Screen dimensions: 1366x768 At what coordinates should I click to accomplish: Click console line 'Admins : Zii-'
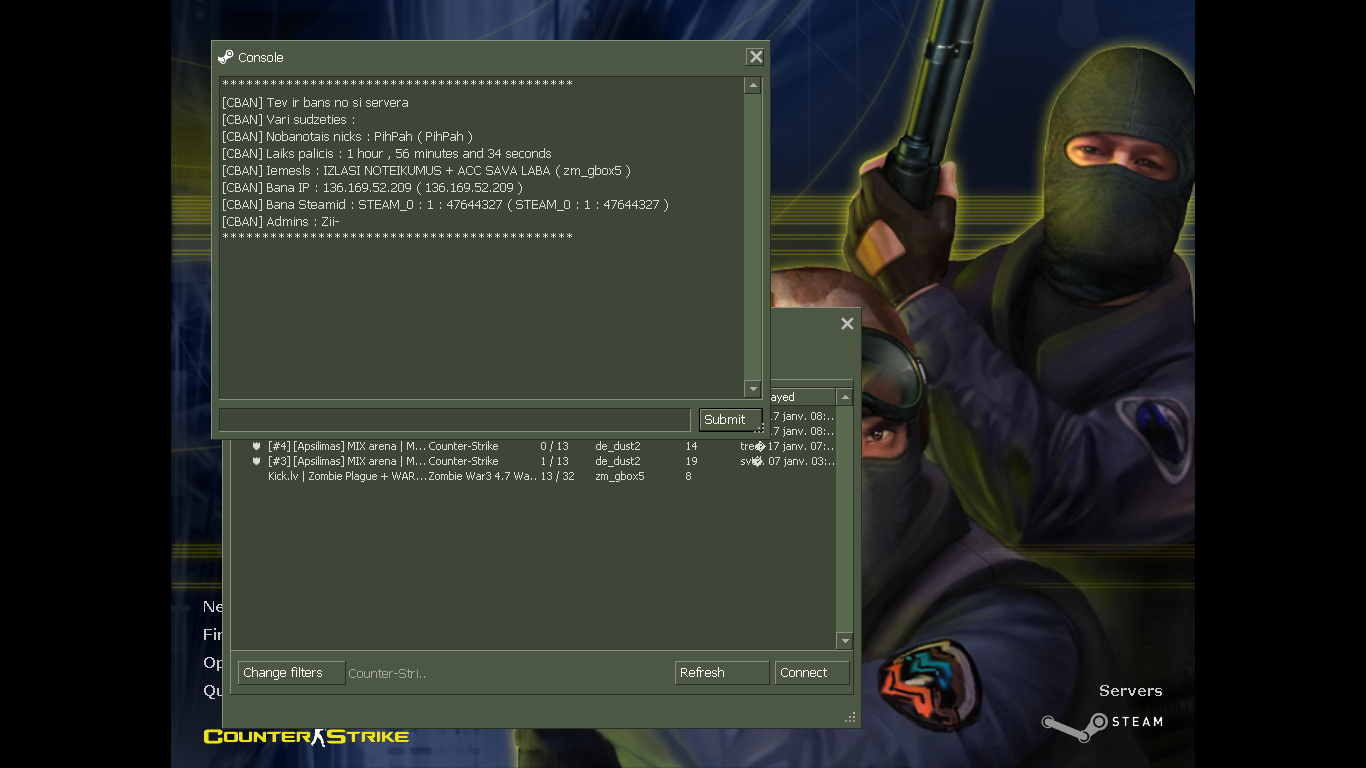[281, 221]
